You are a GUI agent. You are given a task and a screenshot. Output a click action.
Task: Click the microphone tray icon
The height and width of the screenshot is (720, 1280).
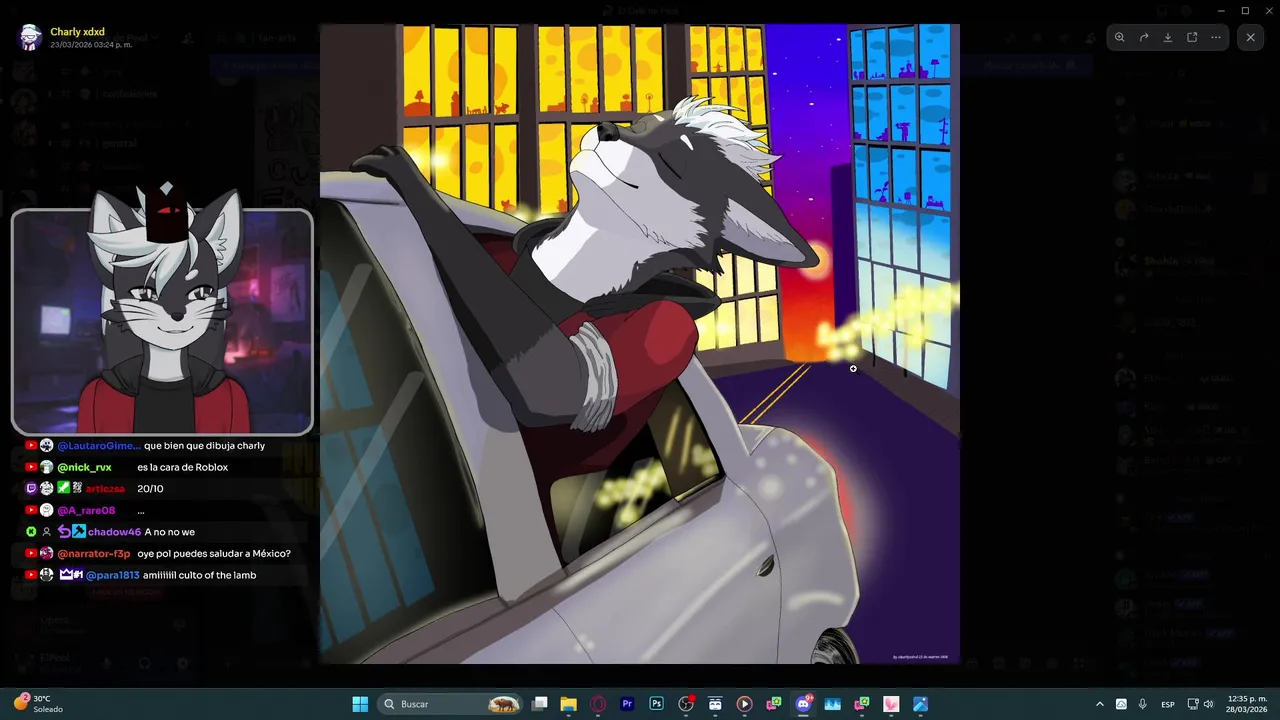point(1142,704)
